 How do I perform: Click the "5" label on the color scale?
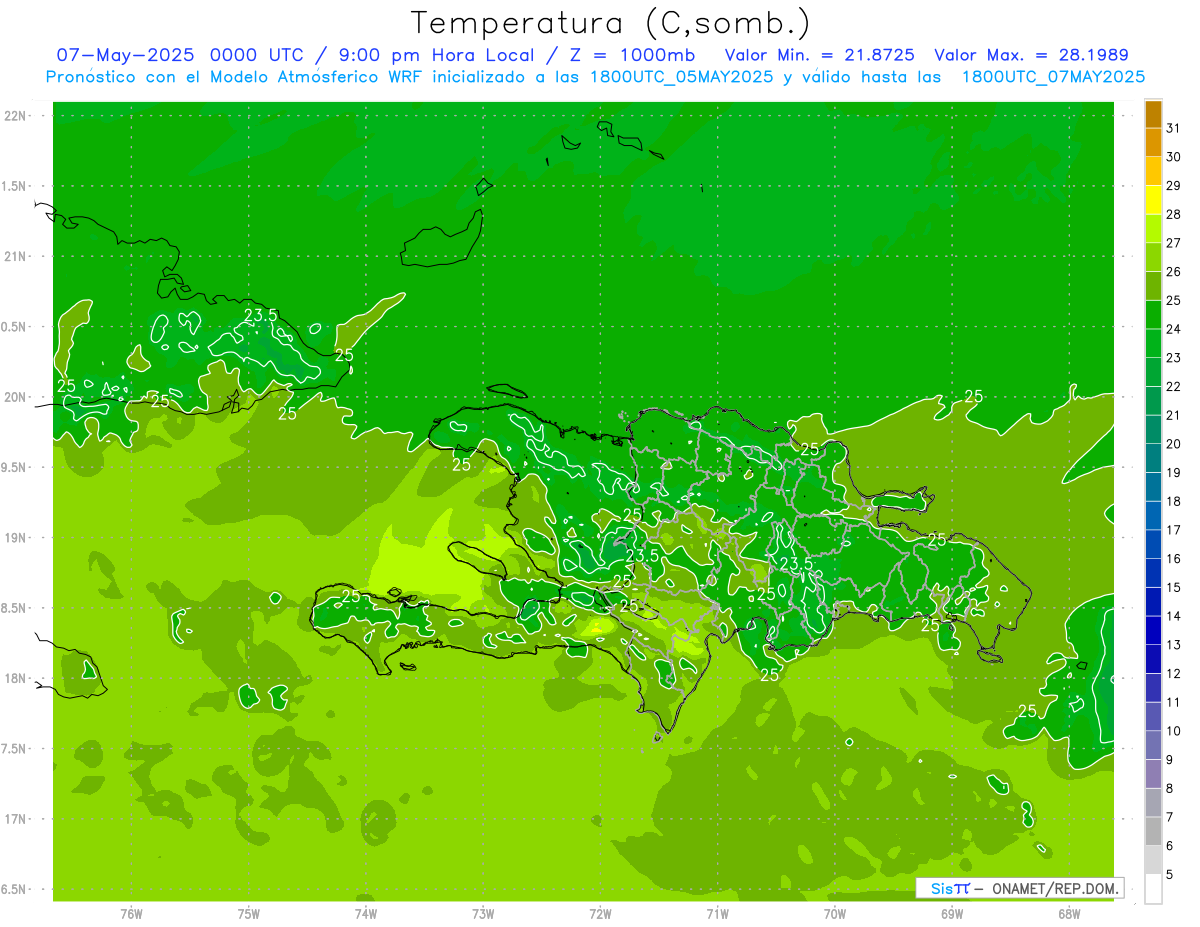pos(1170,874)
